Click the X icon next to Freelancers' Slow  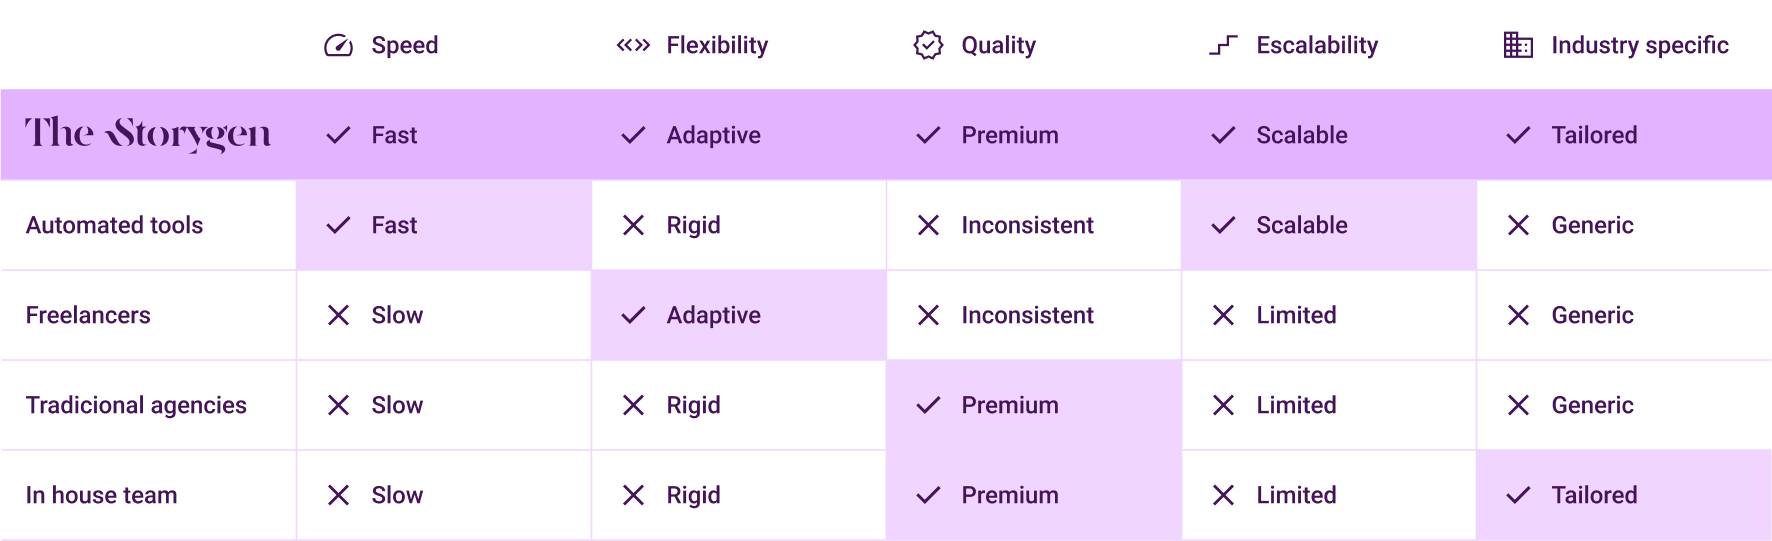coord(338,315)
